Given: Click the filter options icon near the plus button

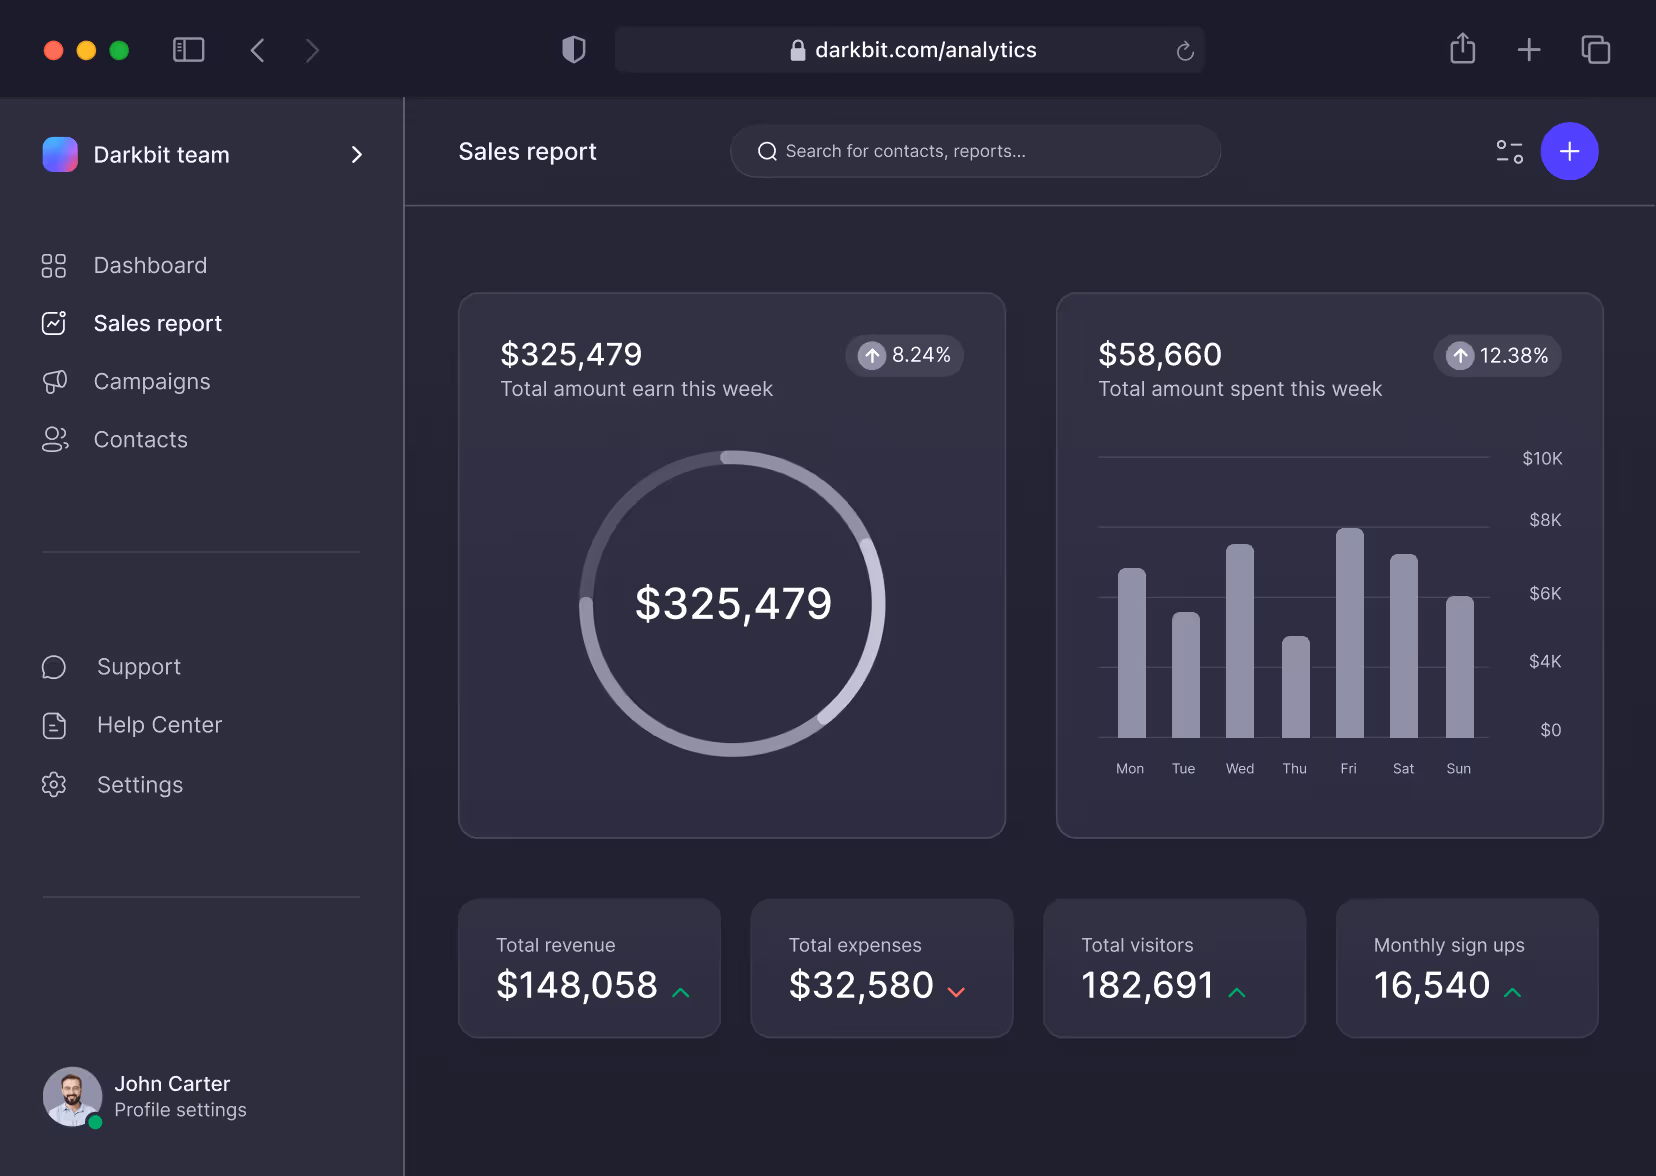Looking at the screenshot, I should (1509, 151).
